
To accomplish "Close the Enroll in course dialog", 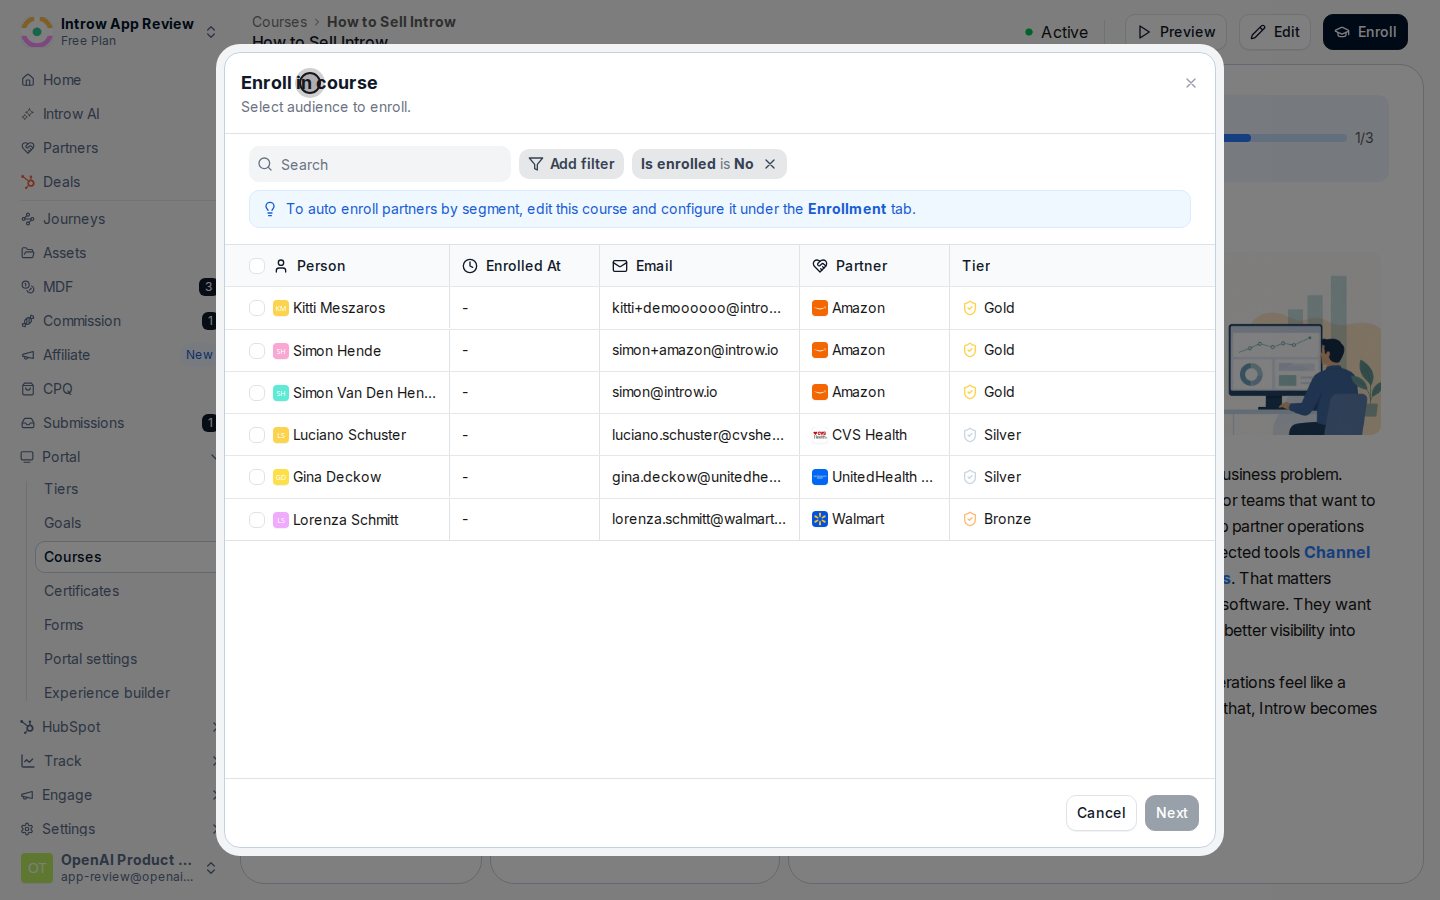I will (x=1191, y=83).
